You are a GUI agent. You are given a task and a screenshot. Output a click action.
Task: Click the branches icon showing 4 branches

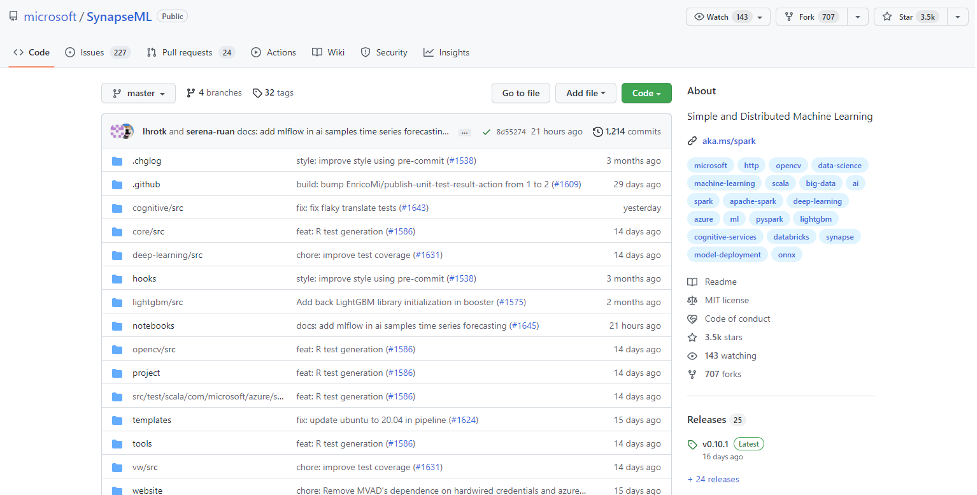(x=190, y=93)
